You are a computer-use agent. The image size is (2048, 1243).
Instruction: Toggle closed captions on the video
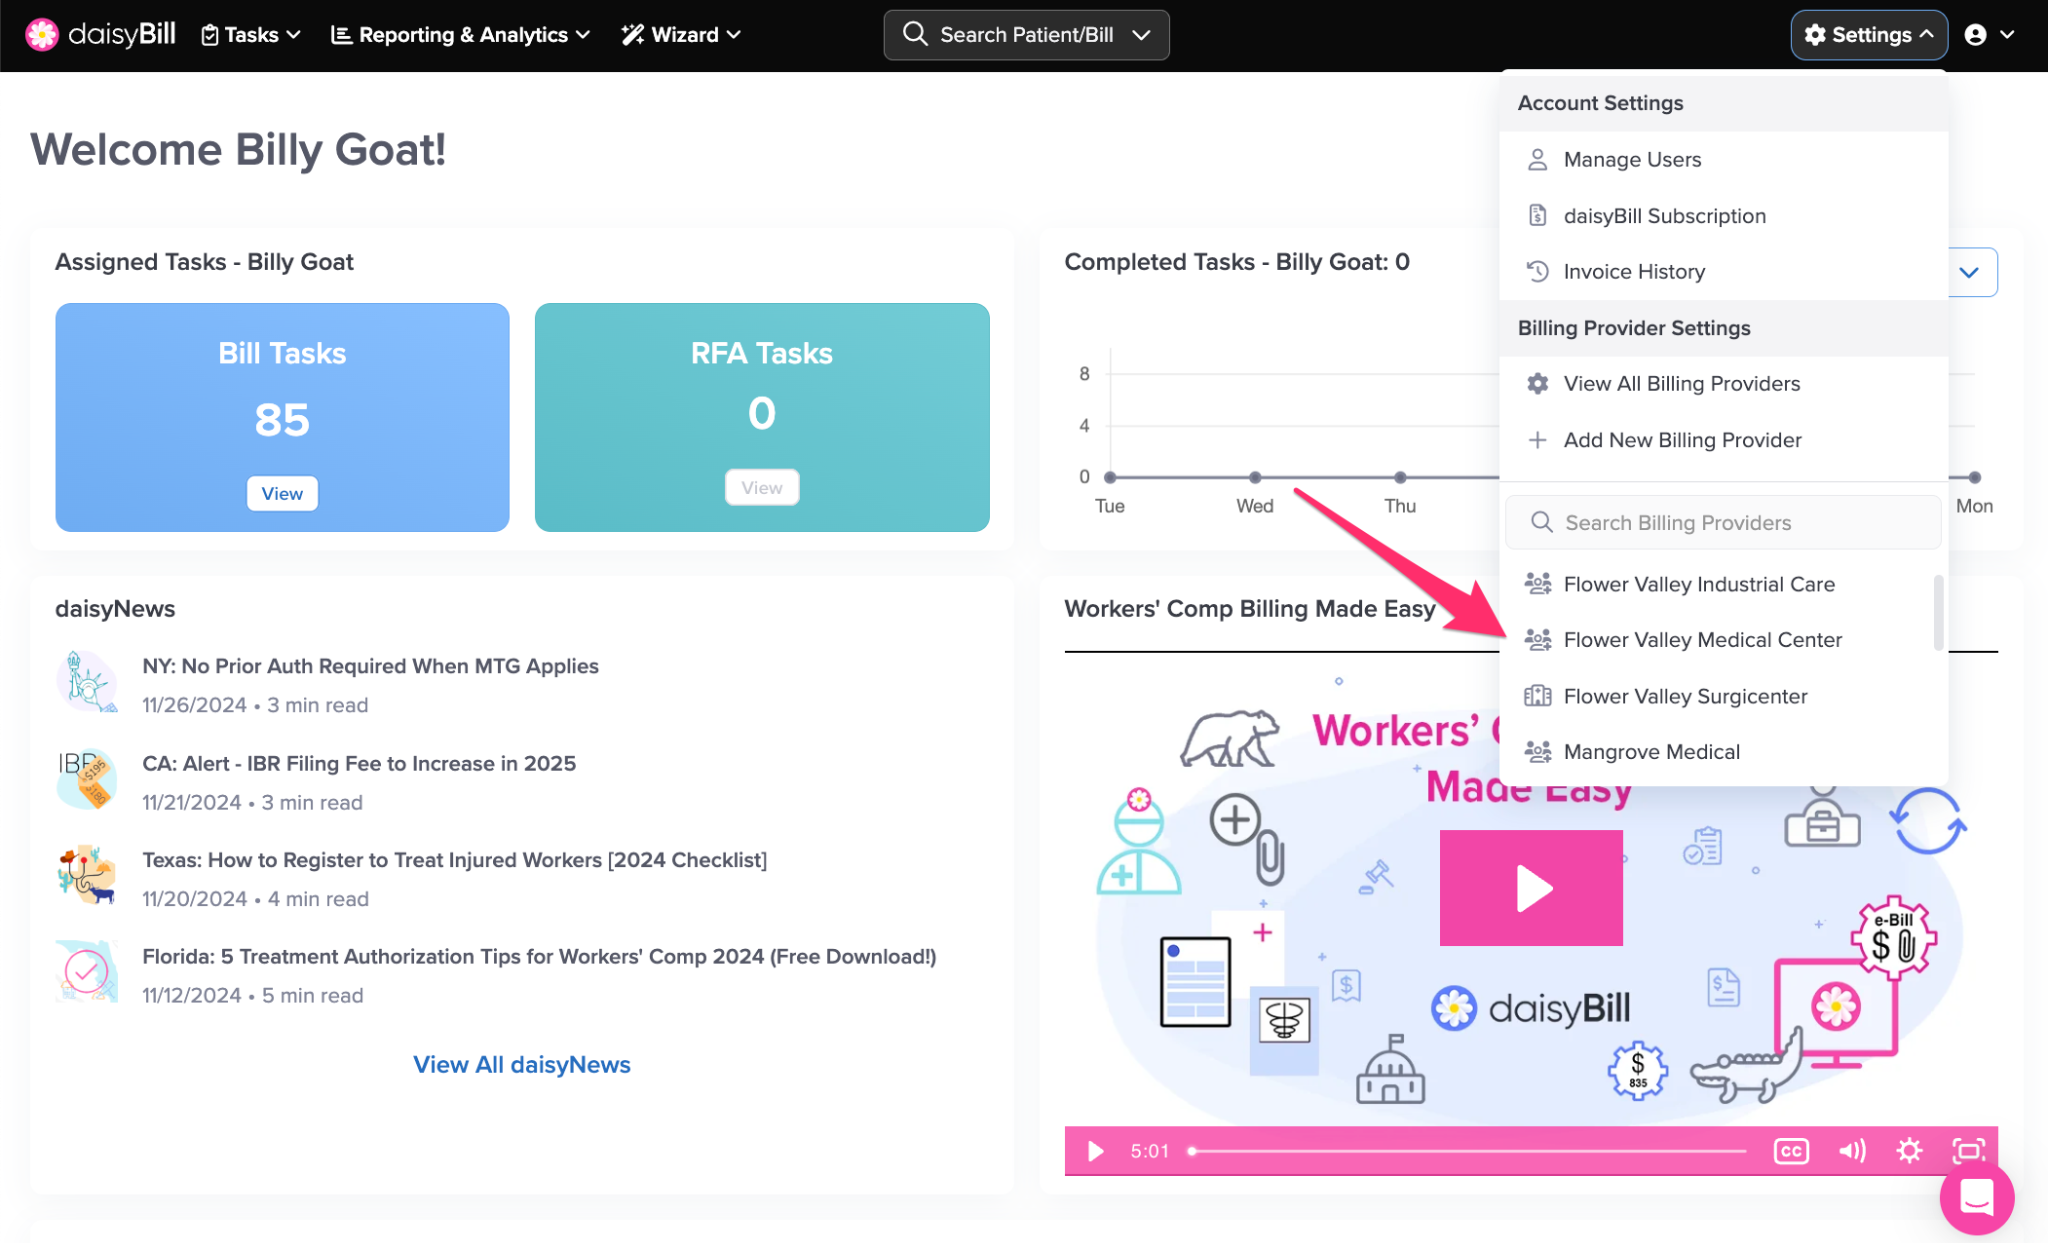point(1790,1151)
